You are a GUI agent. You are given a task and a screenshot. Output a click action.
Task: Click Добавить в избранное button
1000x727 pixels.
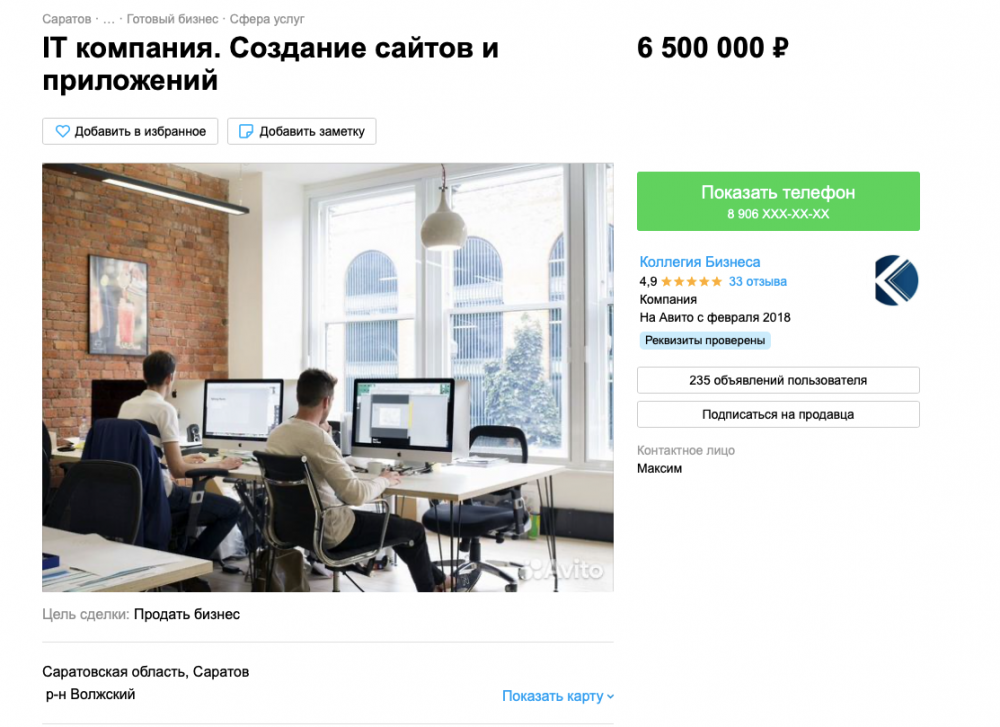[130, 131]
